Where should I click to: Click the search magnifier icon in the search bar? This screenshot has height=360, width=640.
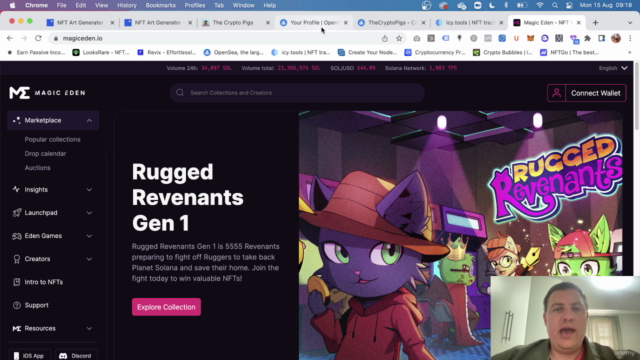pyautogui.click(x=180, y=93)
